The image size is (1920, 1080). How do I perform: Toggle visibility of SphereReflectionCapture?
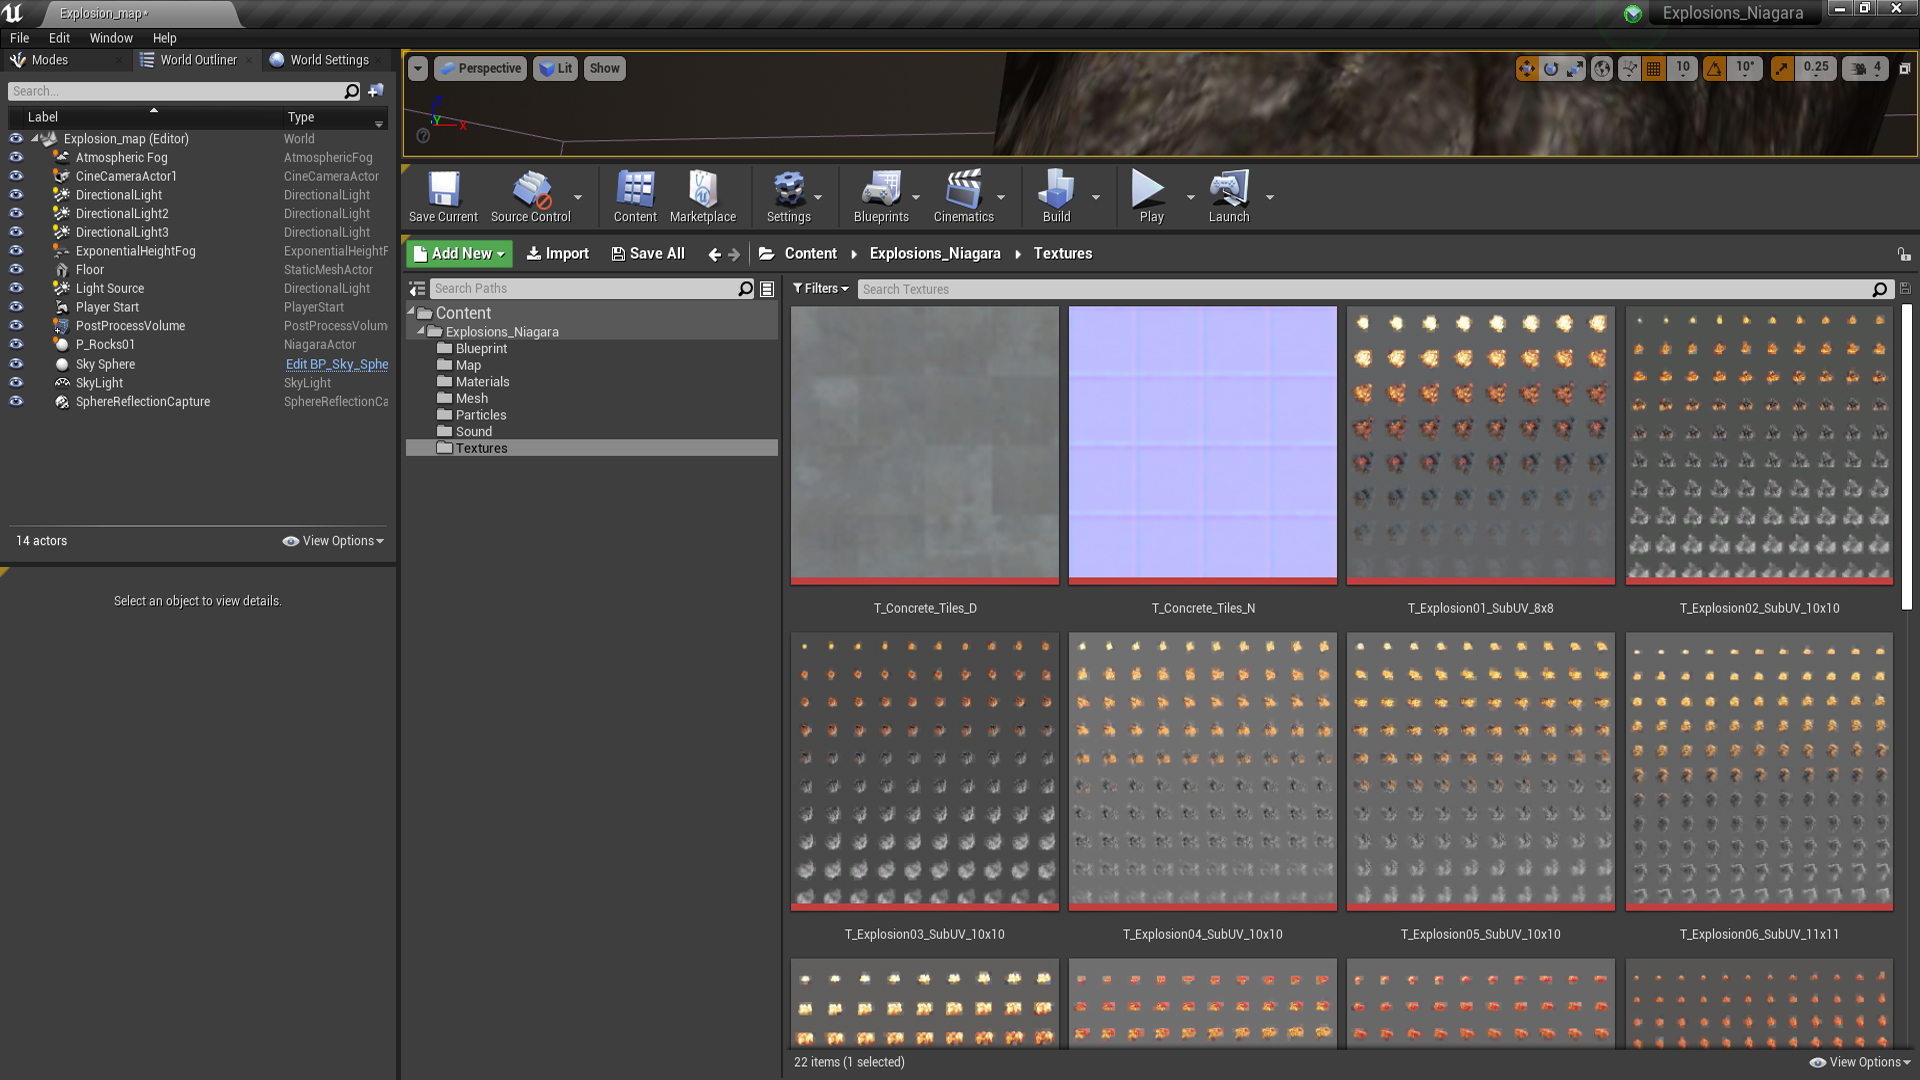coord(16,401)
